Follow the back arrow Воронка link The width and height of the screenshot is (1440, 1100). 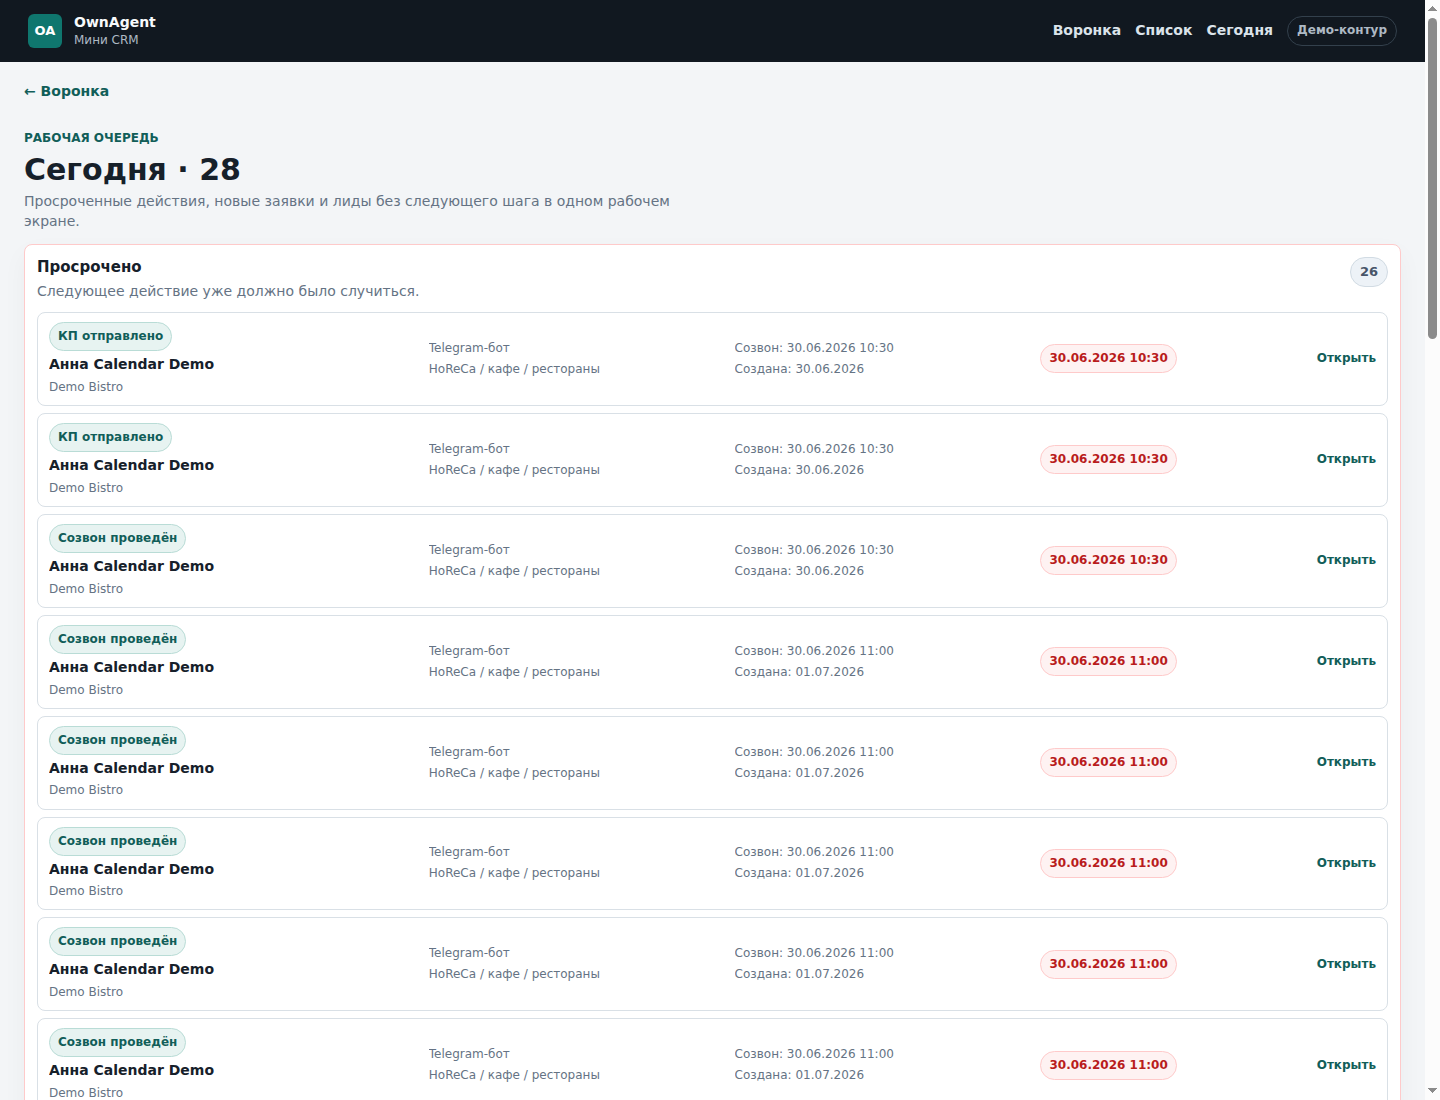click(x=67, y=91)
